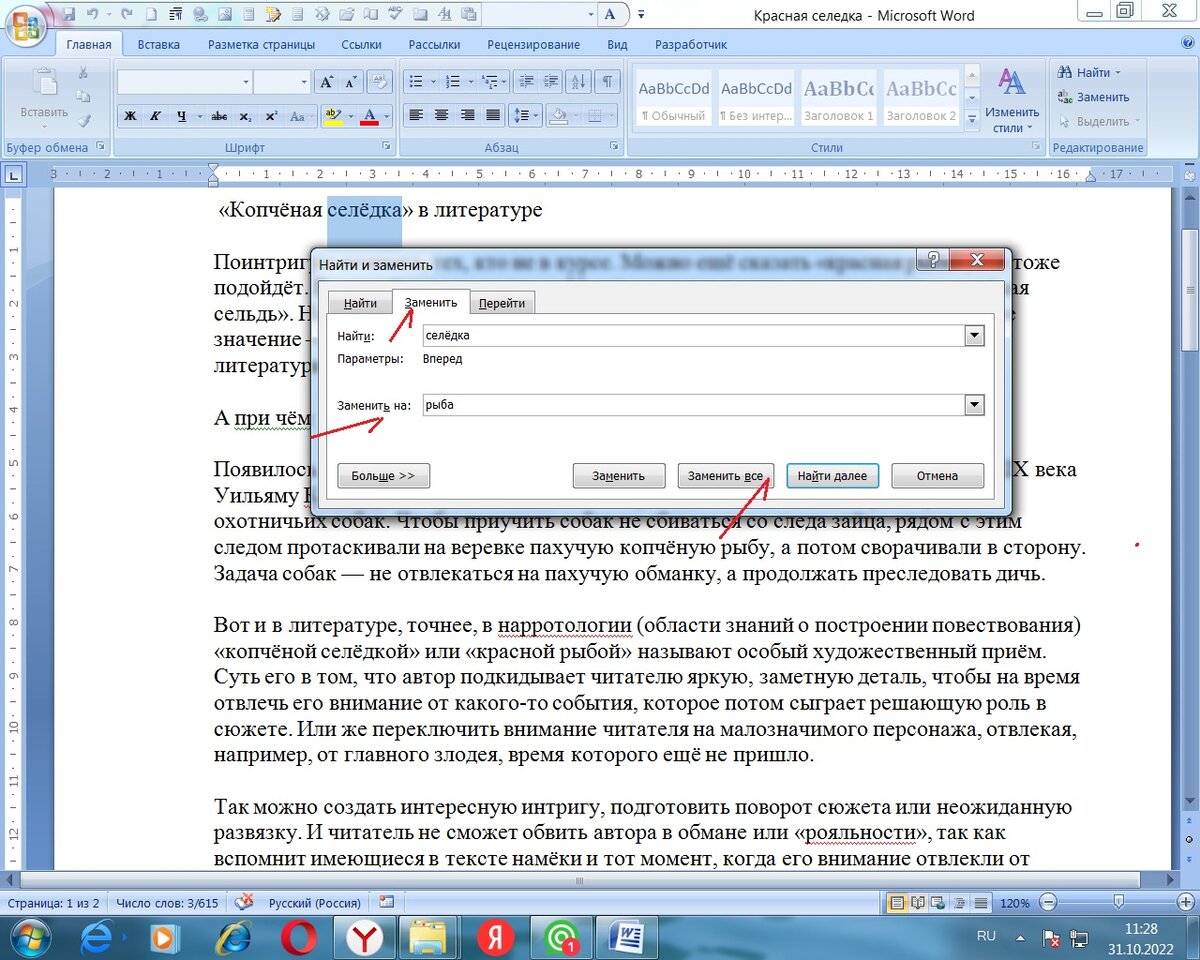Click the 'Заменить на' text field

[x=693, y=406]
